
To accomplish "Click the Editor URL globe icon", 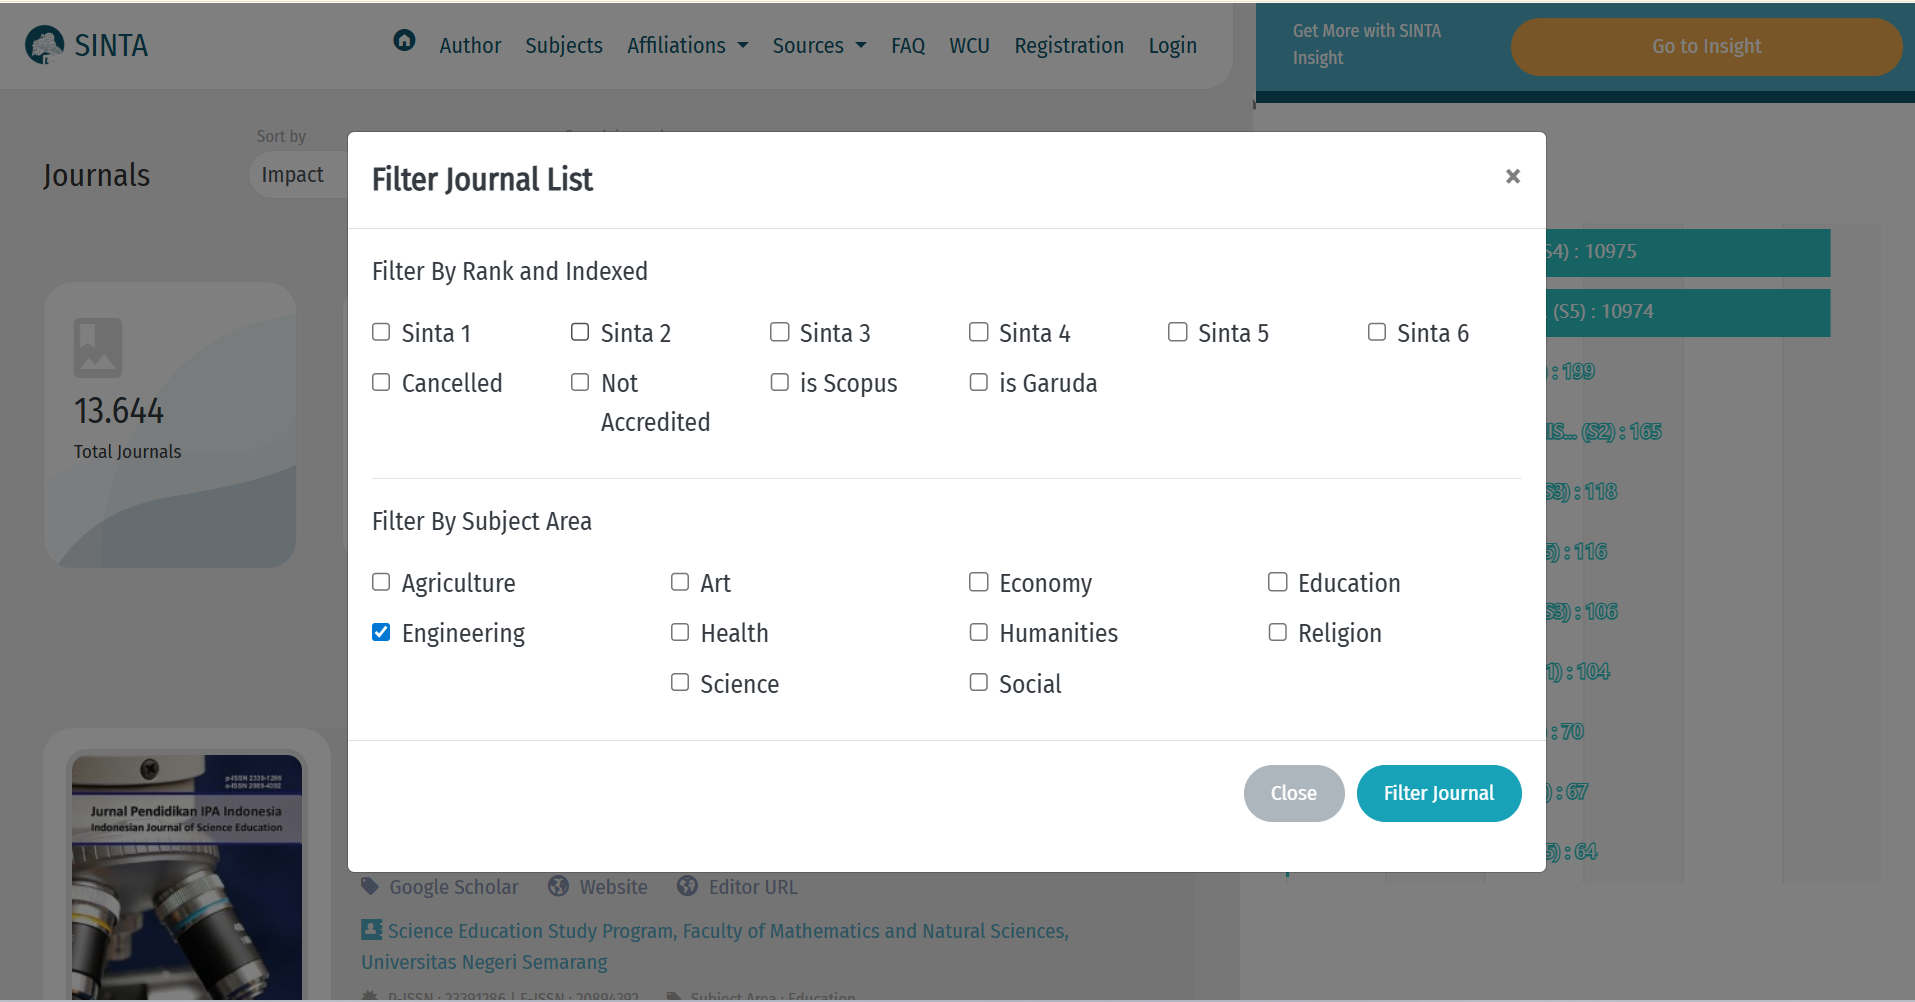I will [687, 886].
